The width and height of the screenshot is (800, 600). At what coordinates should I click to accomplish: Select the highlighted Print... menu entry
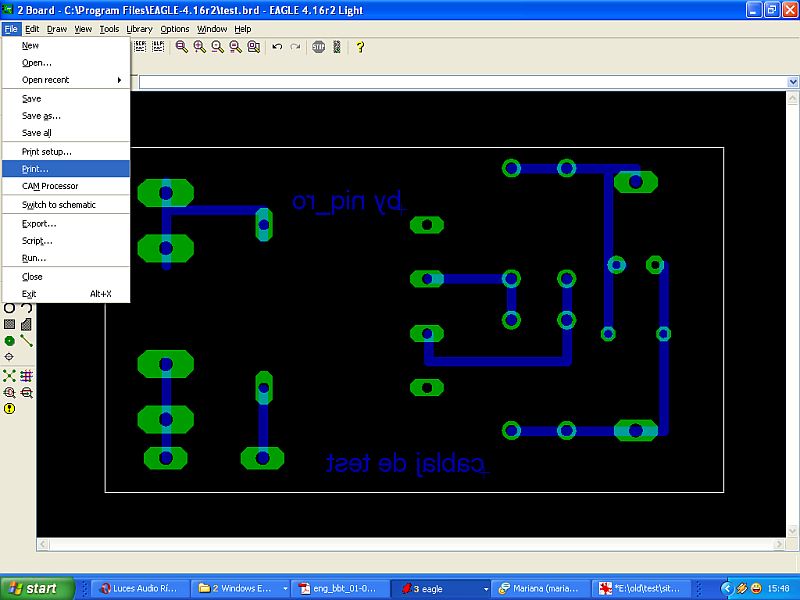pos(66,169)
